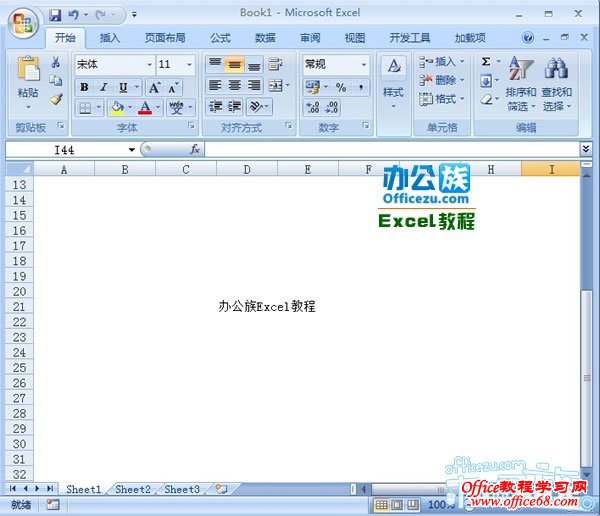Click the Paste clipboard icon
Image resolution: width=600 pixels, height=516 pixels.
(x=28, y=69)
